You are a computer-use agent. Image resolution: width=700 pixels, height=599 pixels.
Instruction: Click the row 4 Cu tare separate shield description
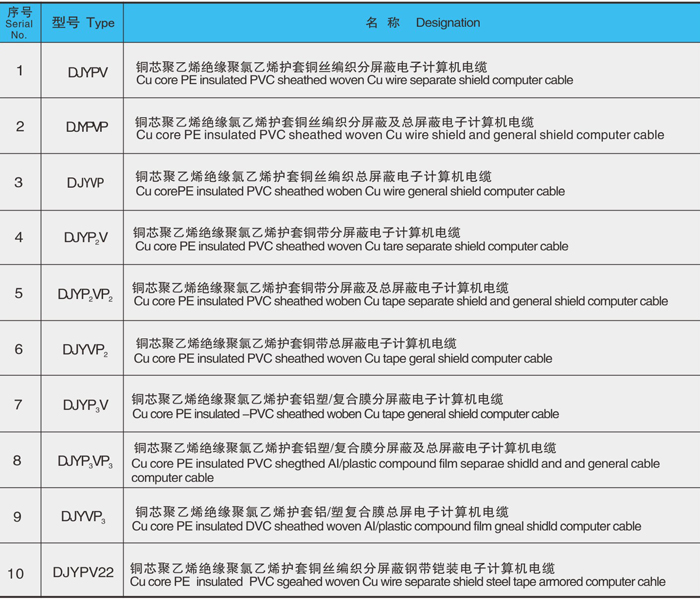[351, 239]
